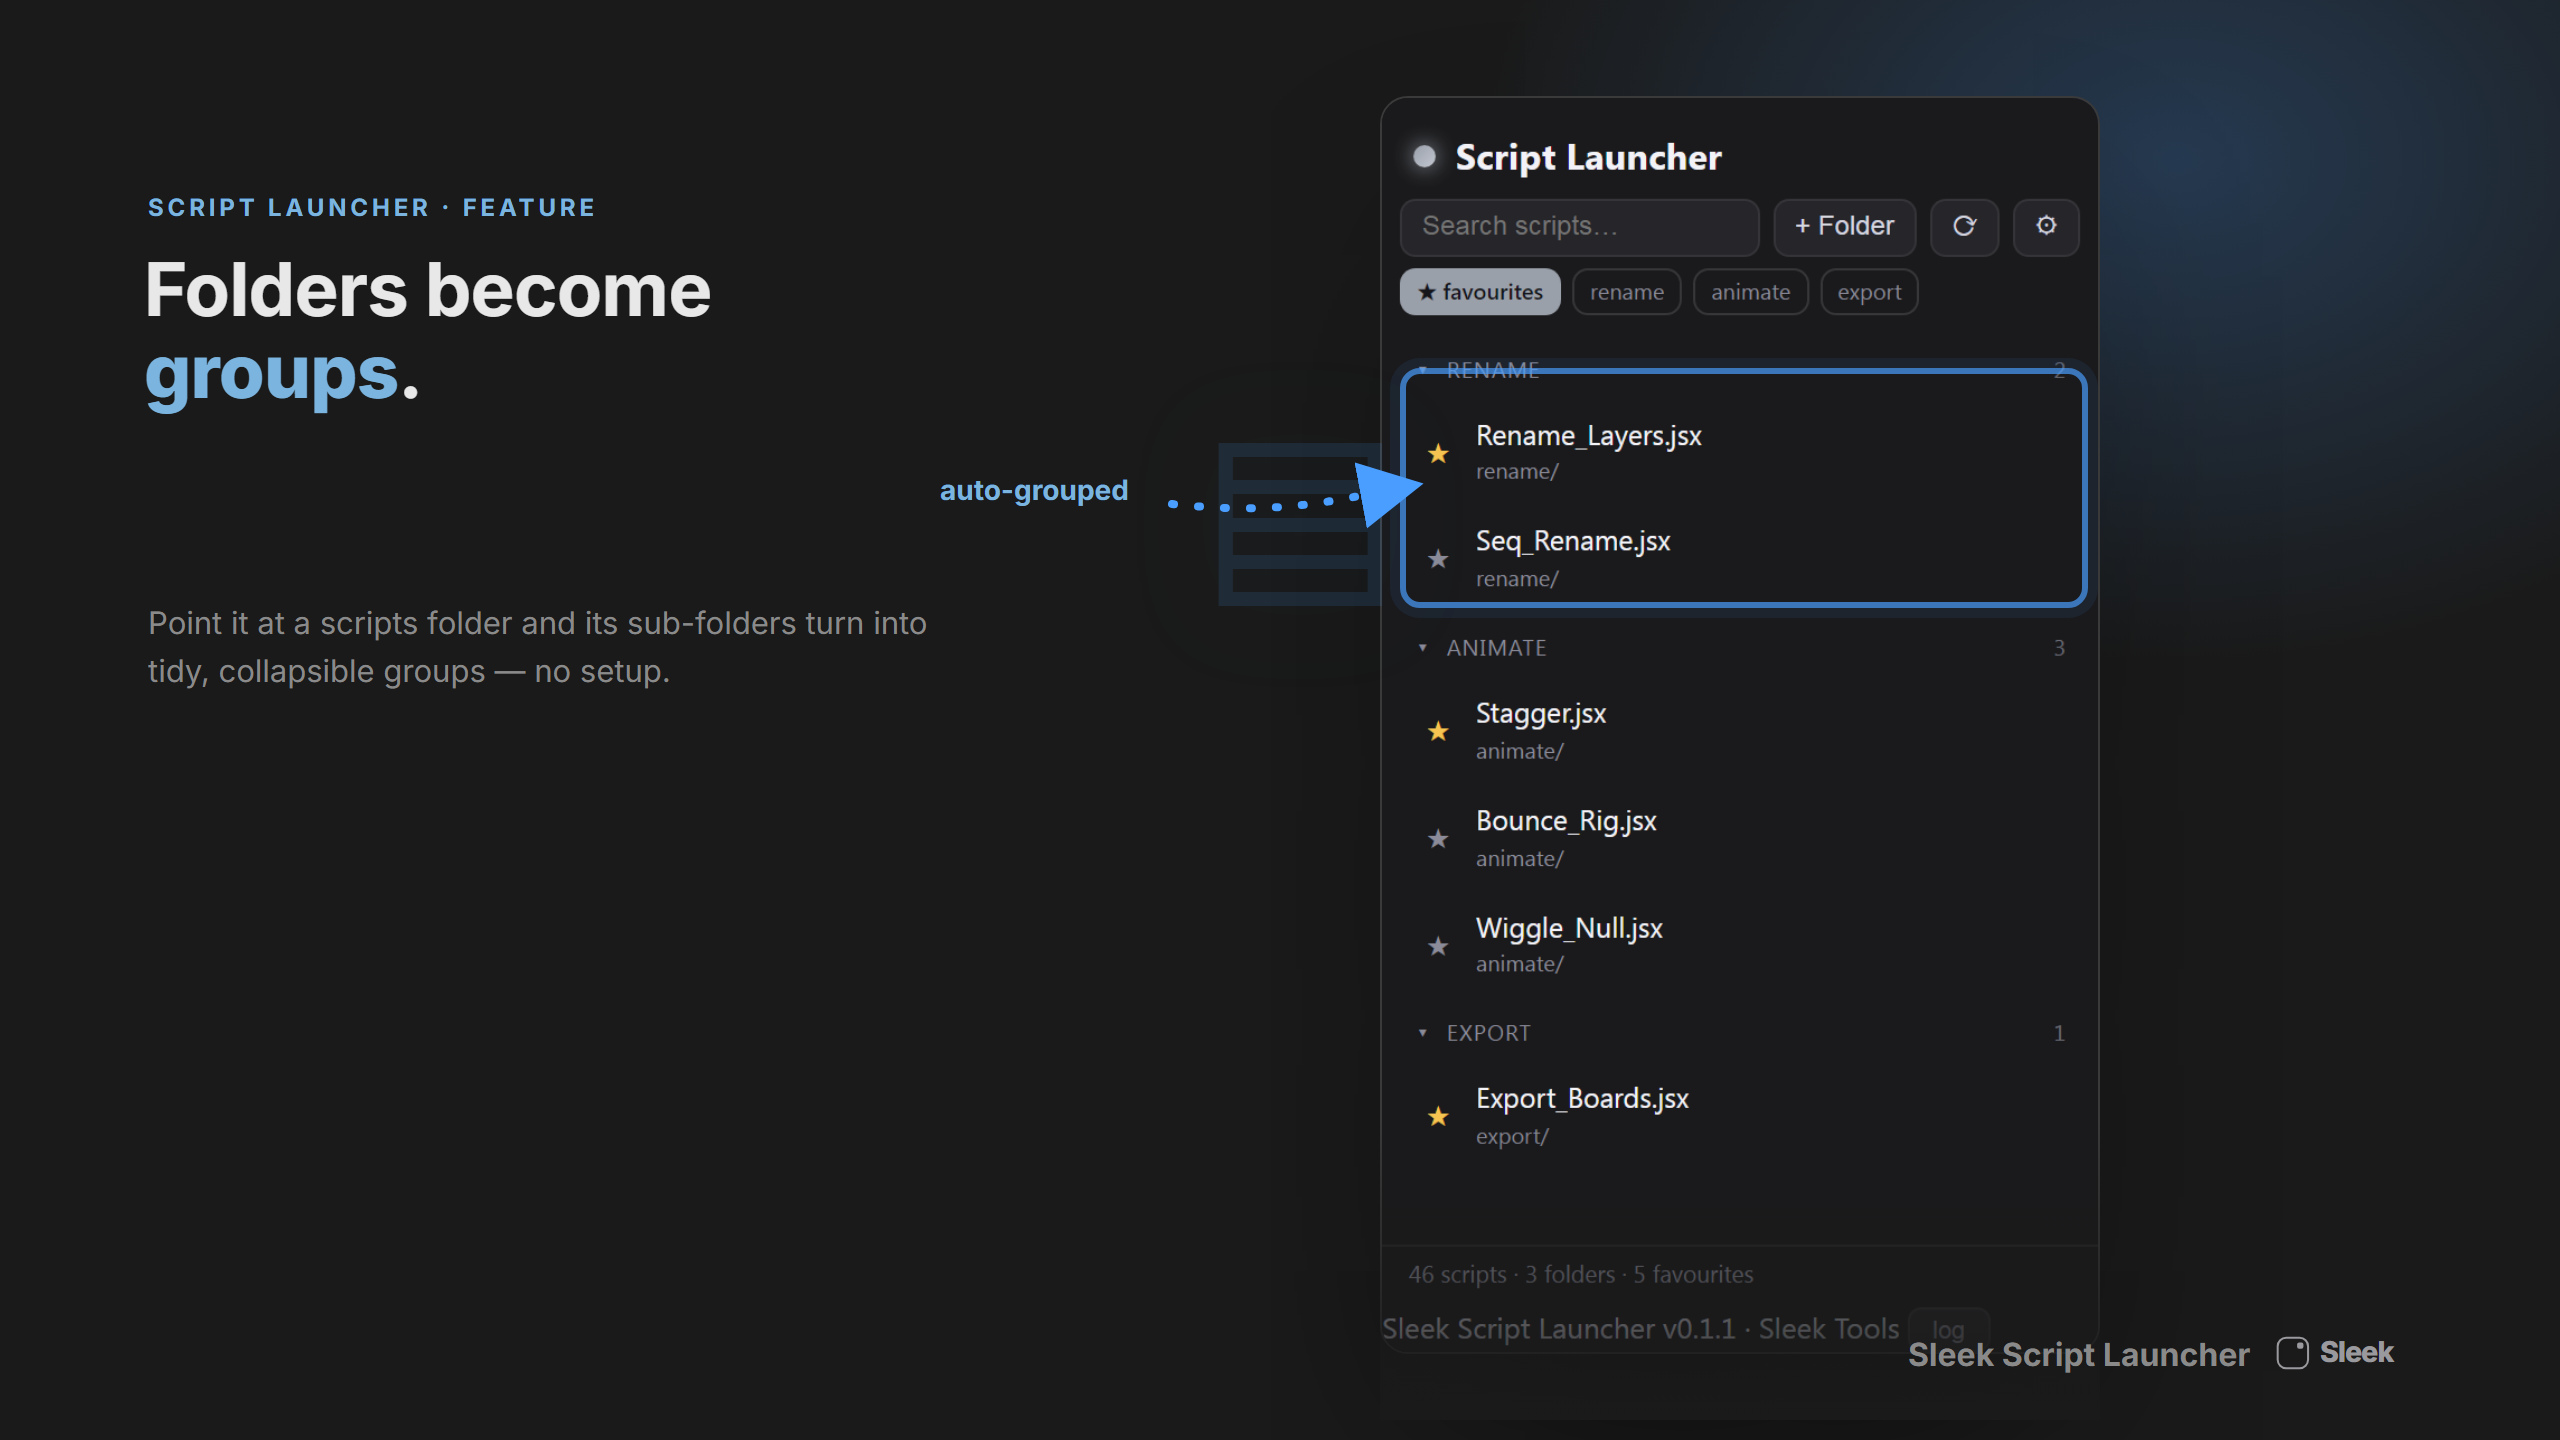Collapse the ANIMATE group
Image resolution: width=2560 pixels, height=1440 pixels.
pyautogui.click(x=1423, y=648)
